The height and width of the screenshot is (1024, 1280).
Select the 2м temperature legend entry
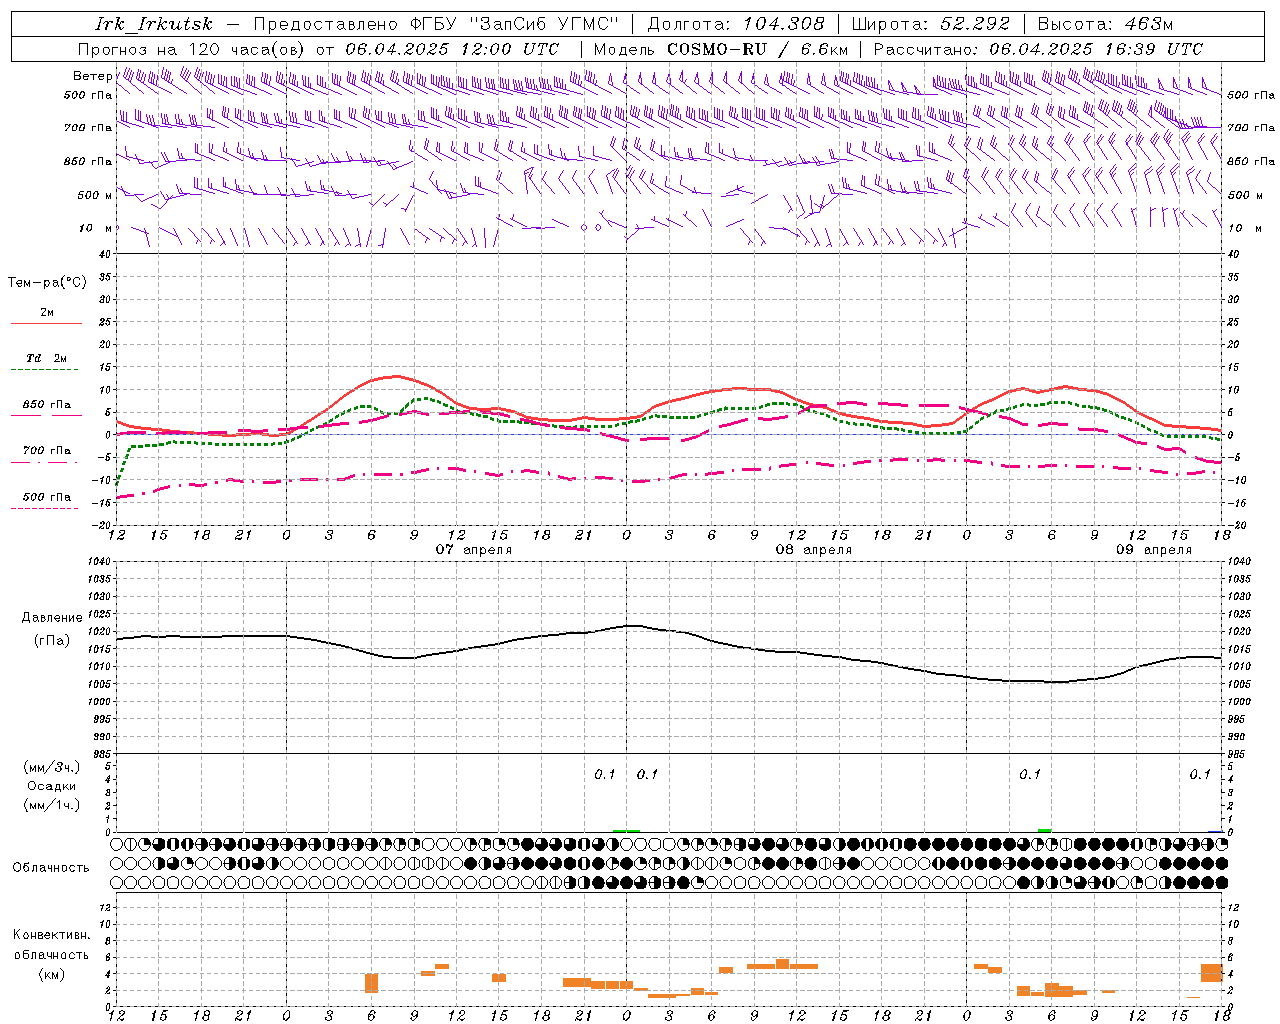point(47,313)
